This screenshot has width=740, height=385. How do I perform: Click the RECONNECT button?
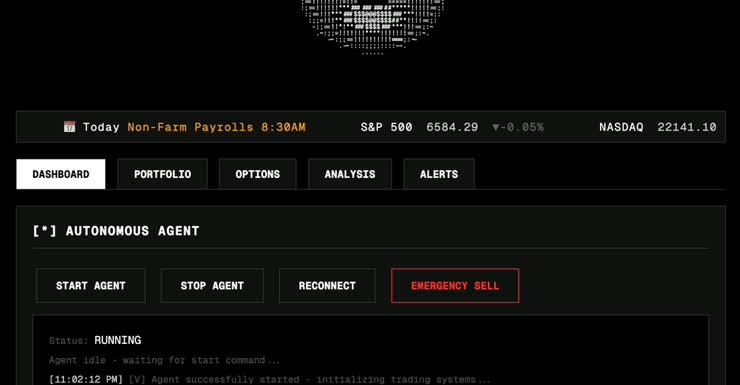coord(327,286)
